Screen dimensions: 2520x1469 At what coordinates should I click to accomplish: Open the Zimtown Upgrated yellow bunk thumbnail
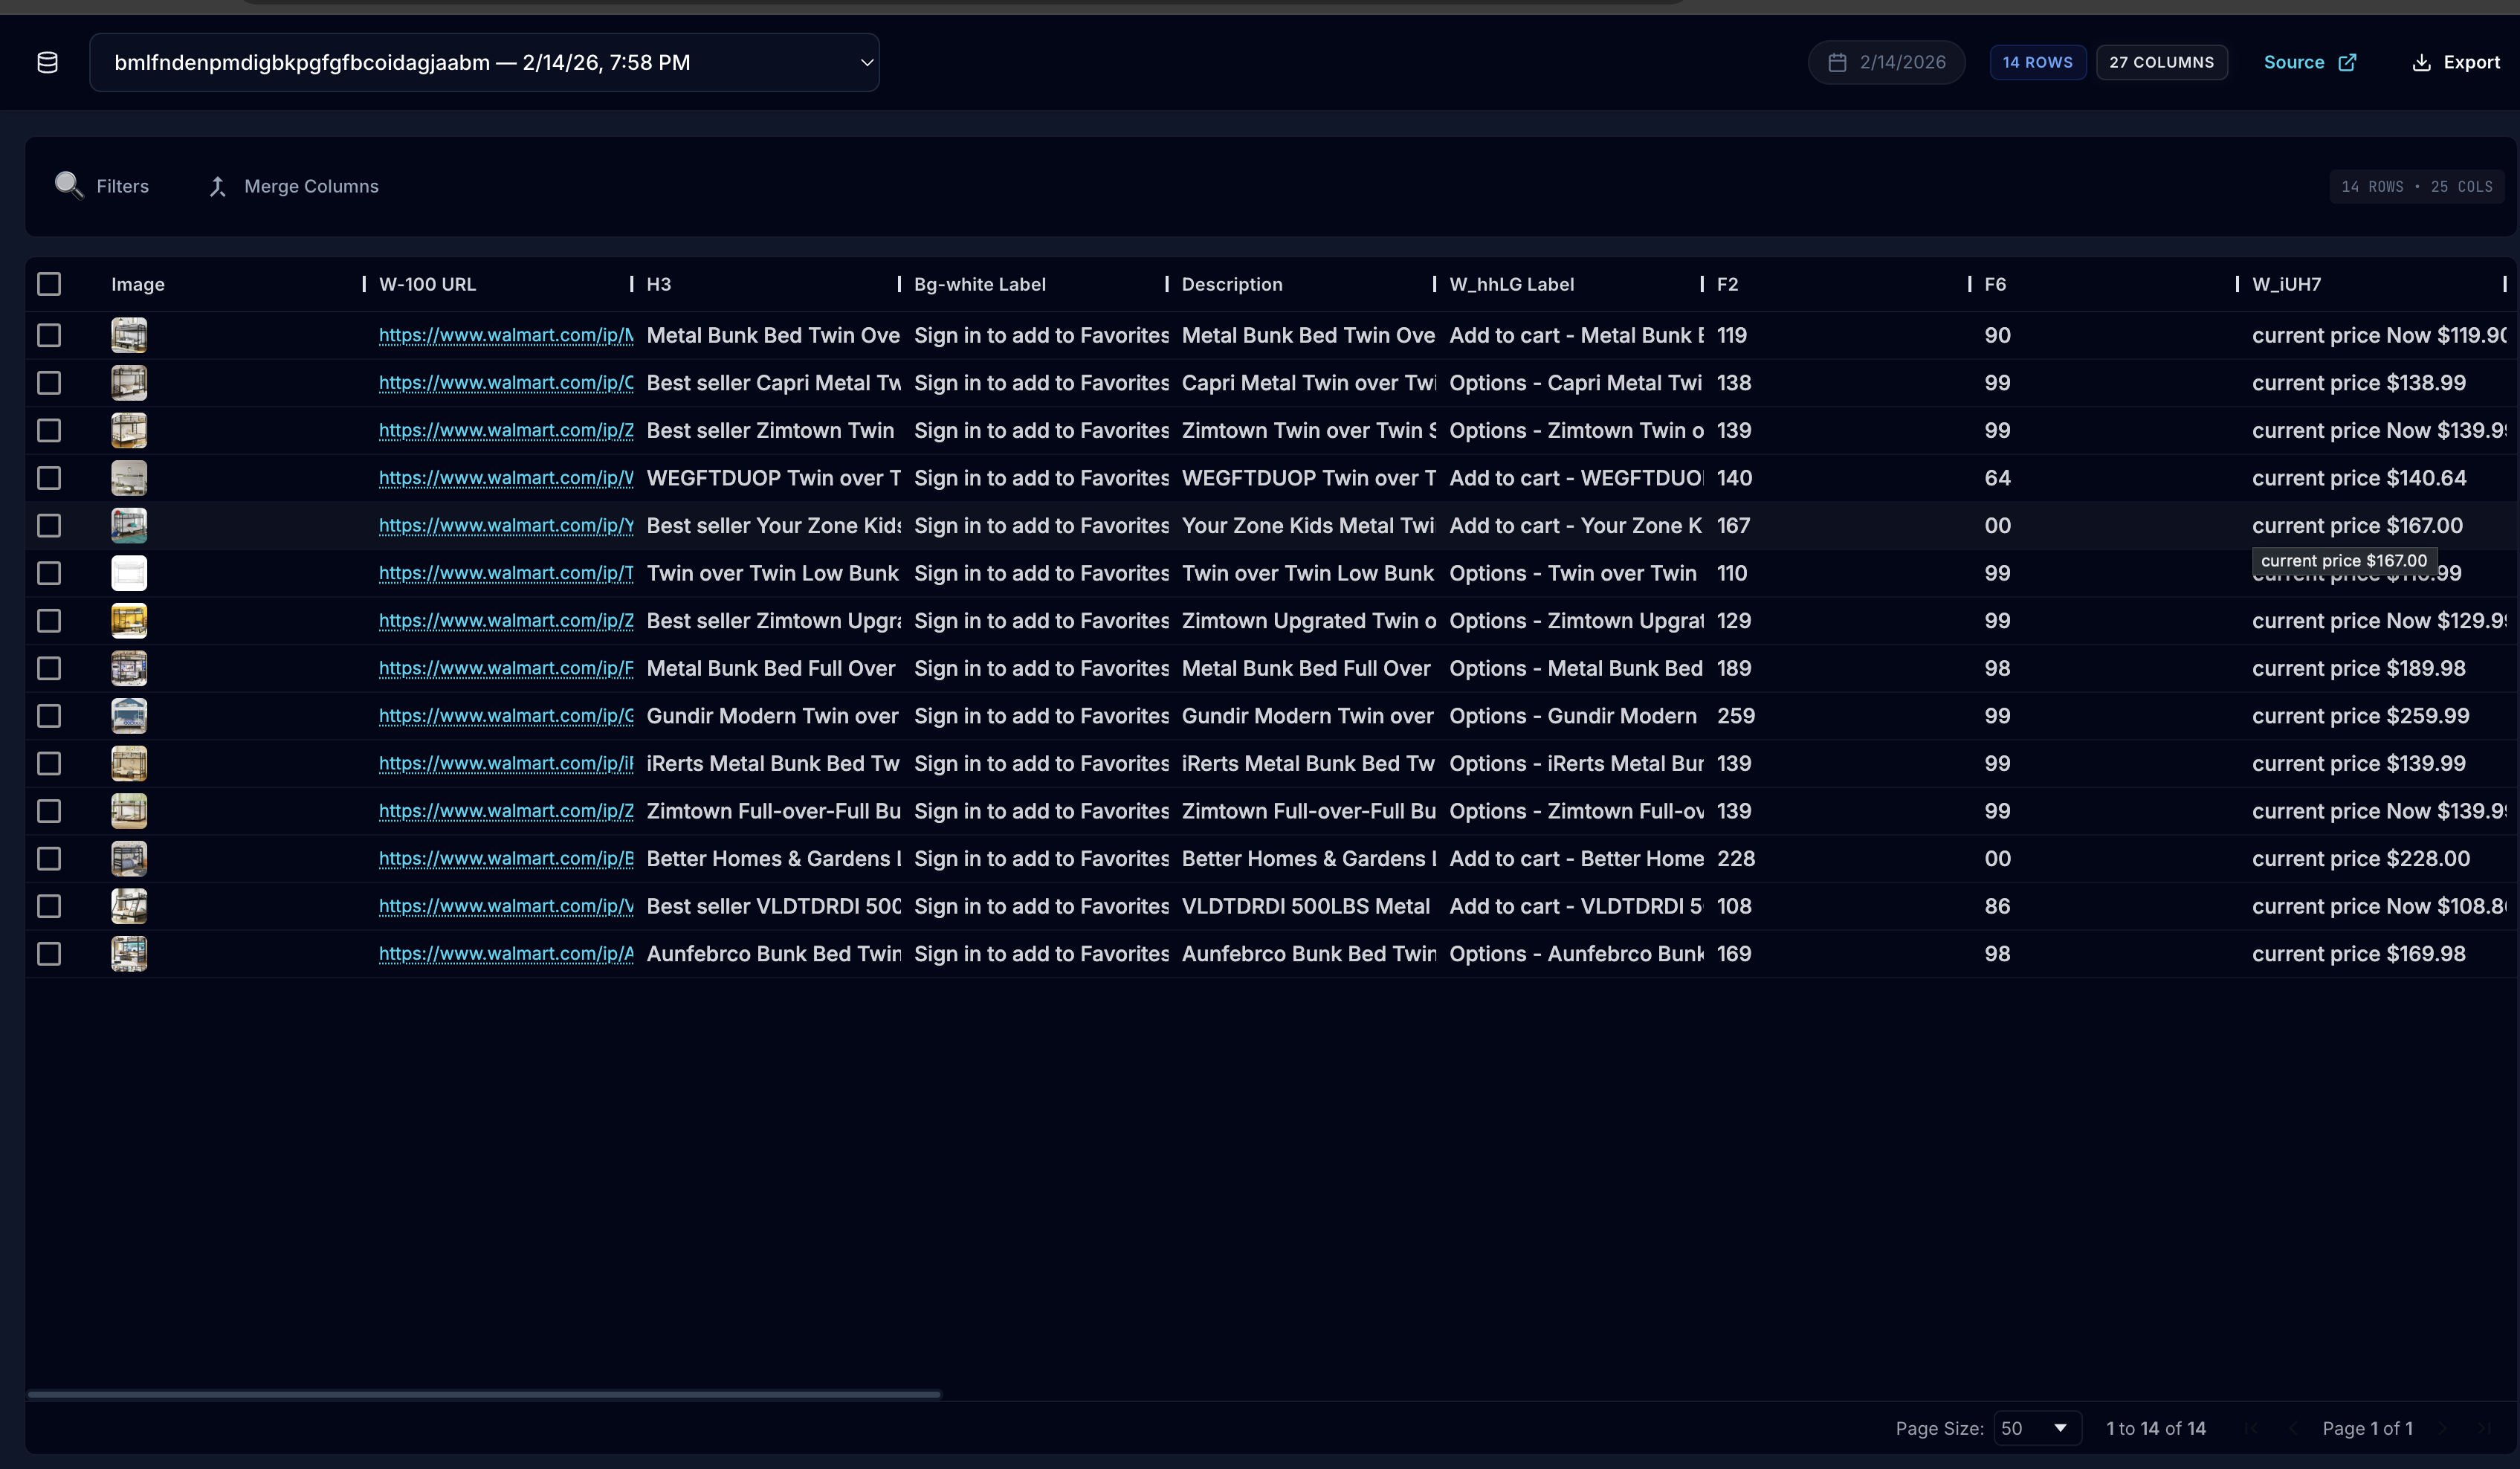129,621
